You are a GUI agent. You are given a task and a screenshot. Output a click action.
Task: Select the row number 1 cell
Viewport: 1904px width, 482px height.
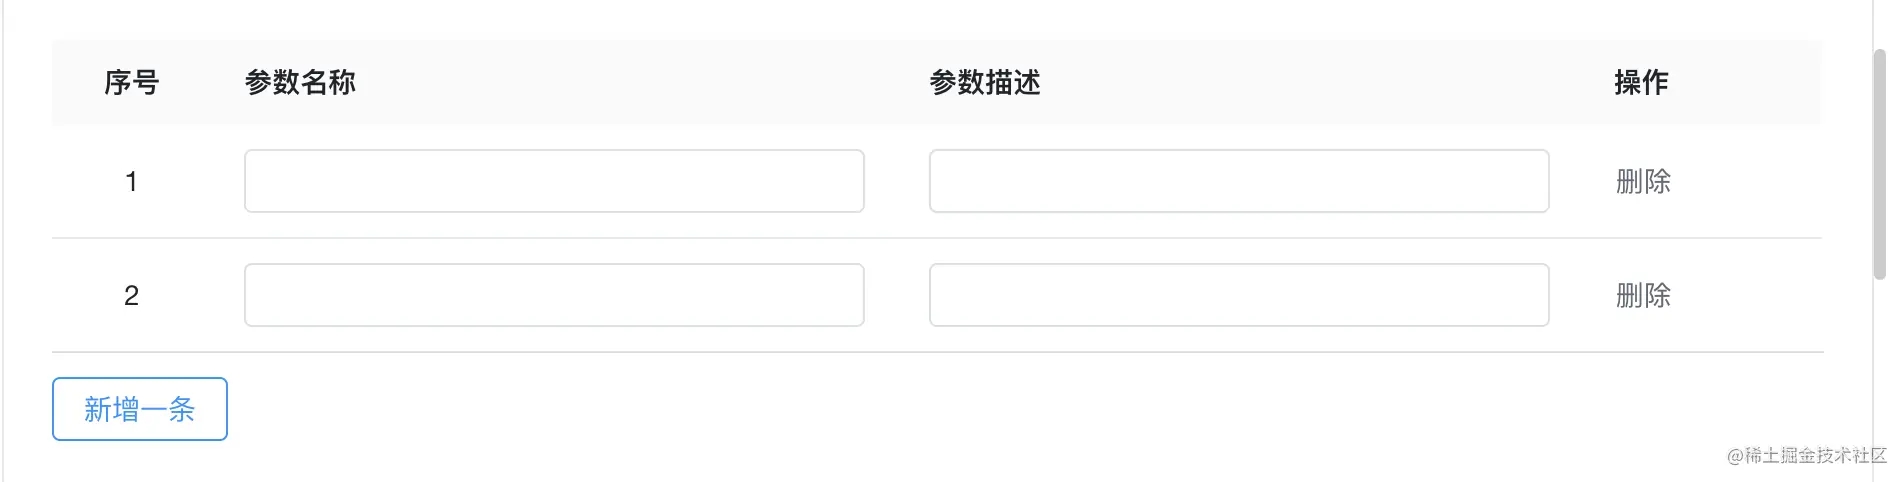click(x=131, y=181)
